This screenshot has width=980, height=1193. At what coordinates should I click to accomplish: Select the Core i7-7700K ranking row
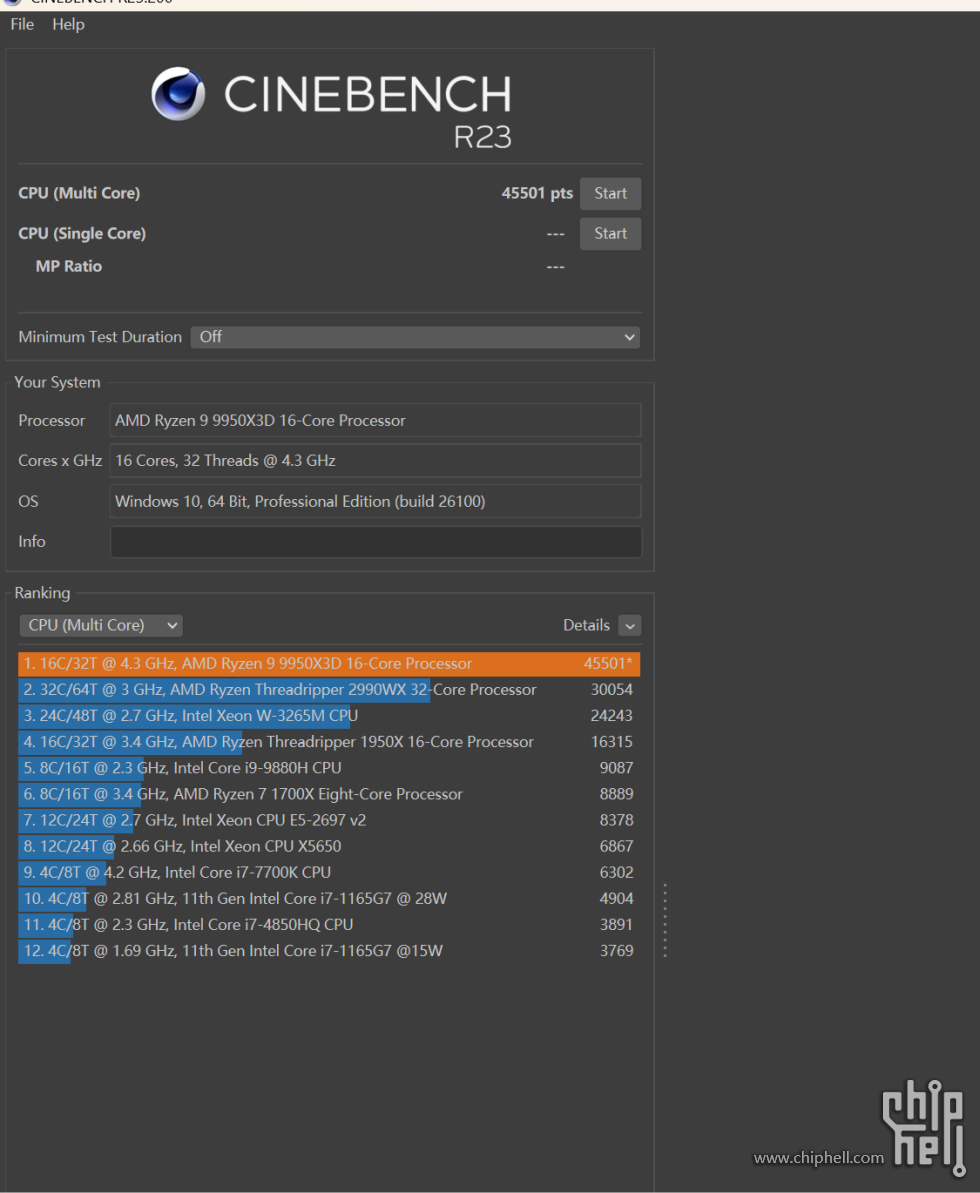329,873
